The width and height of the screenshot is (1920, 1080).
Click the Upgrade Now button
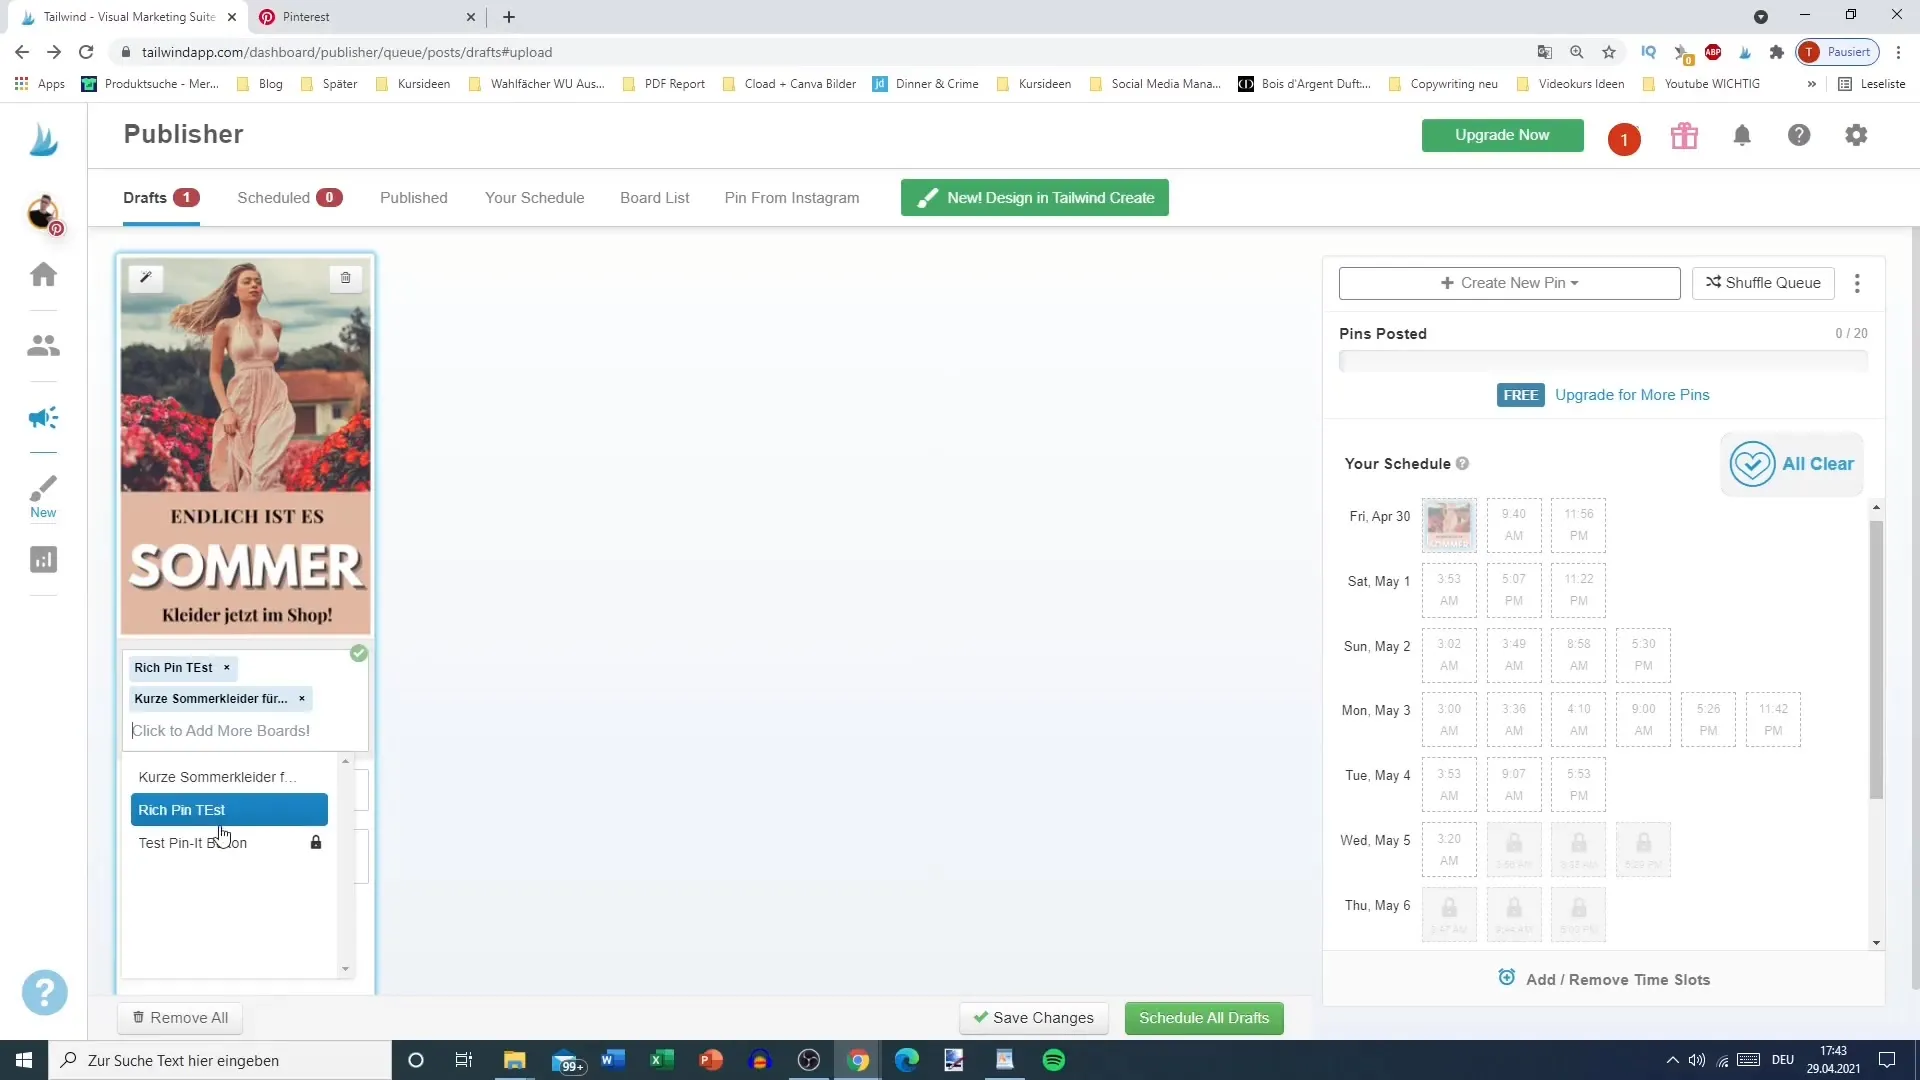tap(1503, 135)
